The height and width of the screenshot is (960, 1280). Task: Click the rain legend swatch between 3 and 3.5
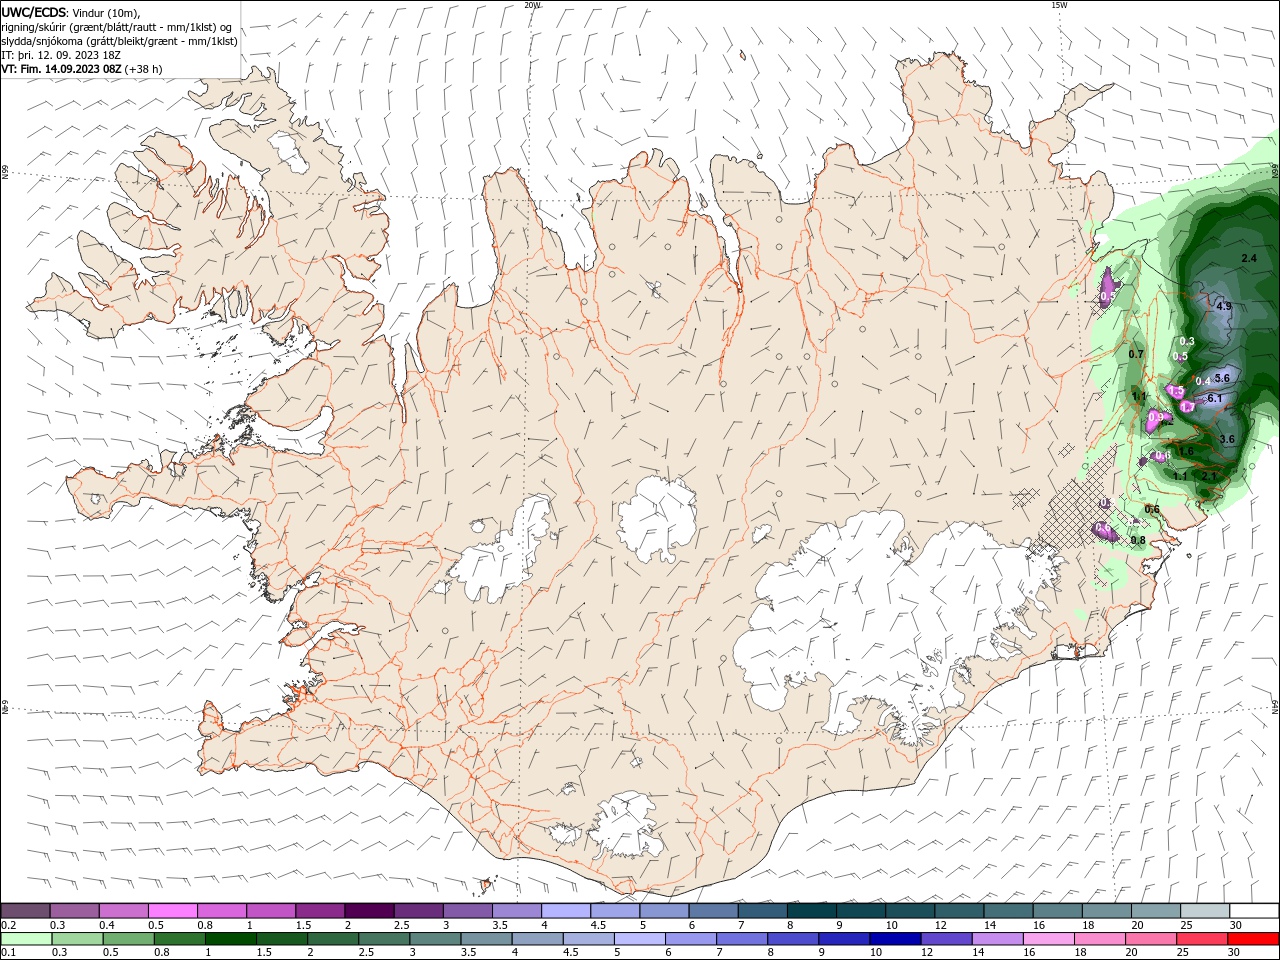[434, 939]
